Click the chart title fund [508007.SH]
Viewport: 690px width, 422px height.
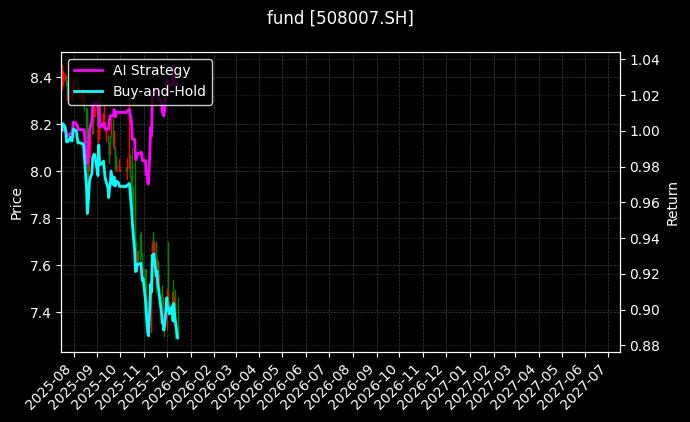340,18
